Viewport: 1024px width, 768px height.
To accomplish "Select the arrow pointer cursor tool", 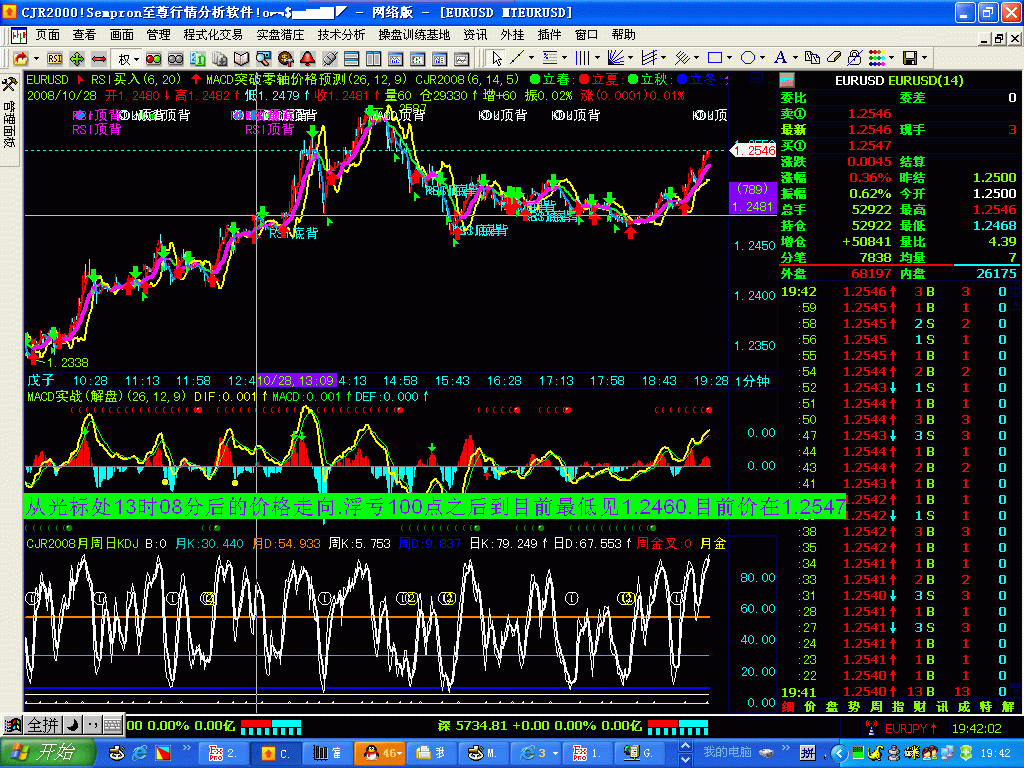I will click(x=495, y=58).
